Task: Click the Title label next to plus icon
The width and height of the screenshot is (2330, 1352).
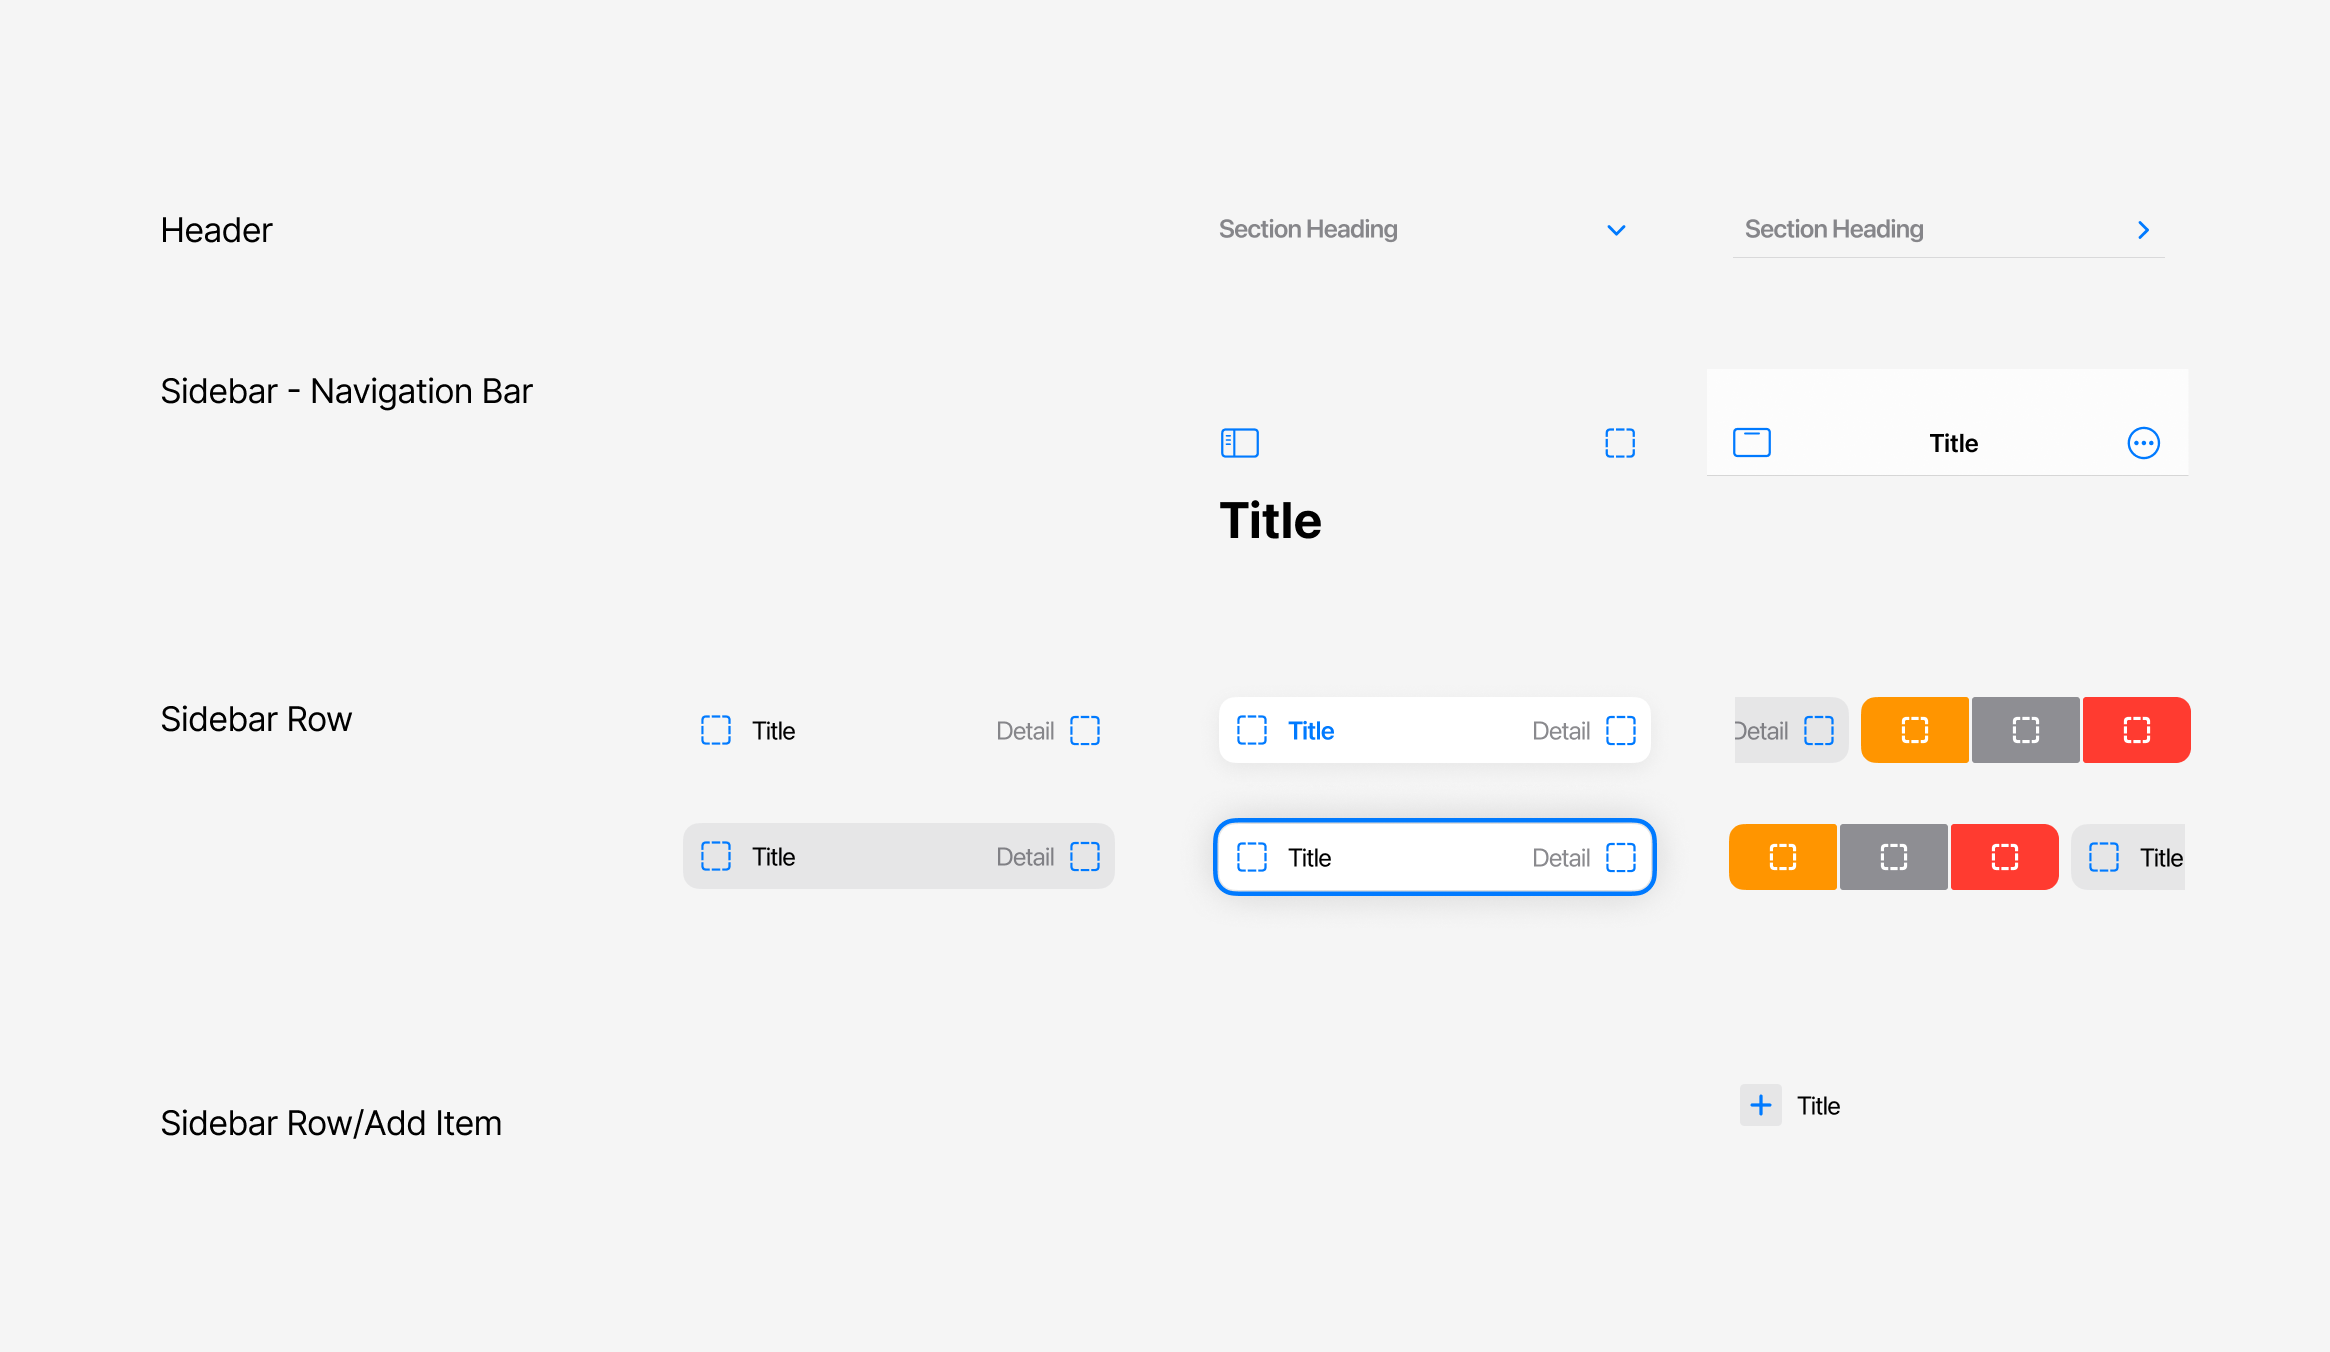Action: pyautogui.click(x=1818, y=1106)
